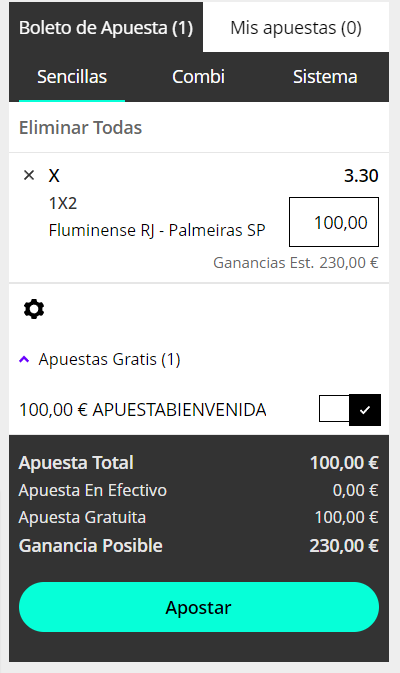Switch to the Mis apuestas (0) tab
This screenshot has height=673, width=400.
pos(296,27)
